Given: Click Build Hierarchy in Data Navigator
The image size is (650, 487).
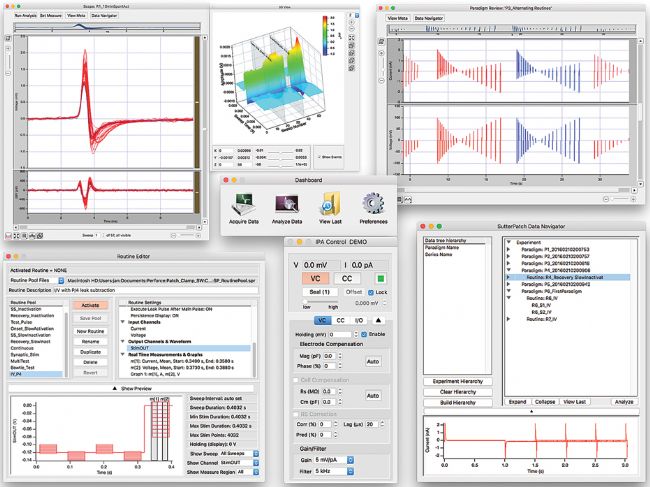Looking at the screenshot, I should (452, 402).
